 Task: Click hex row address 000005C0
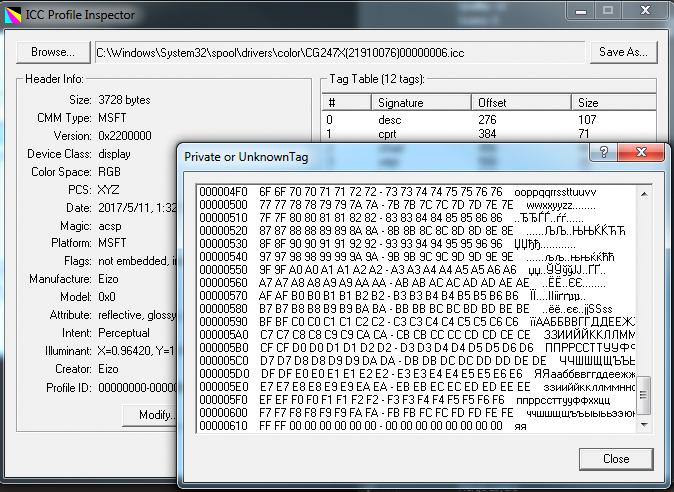click(224, 361)
